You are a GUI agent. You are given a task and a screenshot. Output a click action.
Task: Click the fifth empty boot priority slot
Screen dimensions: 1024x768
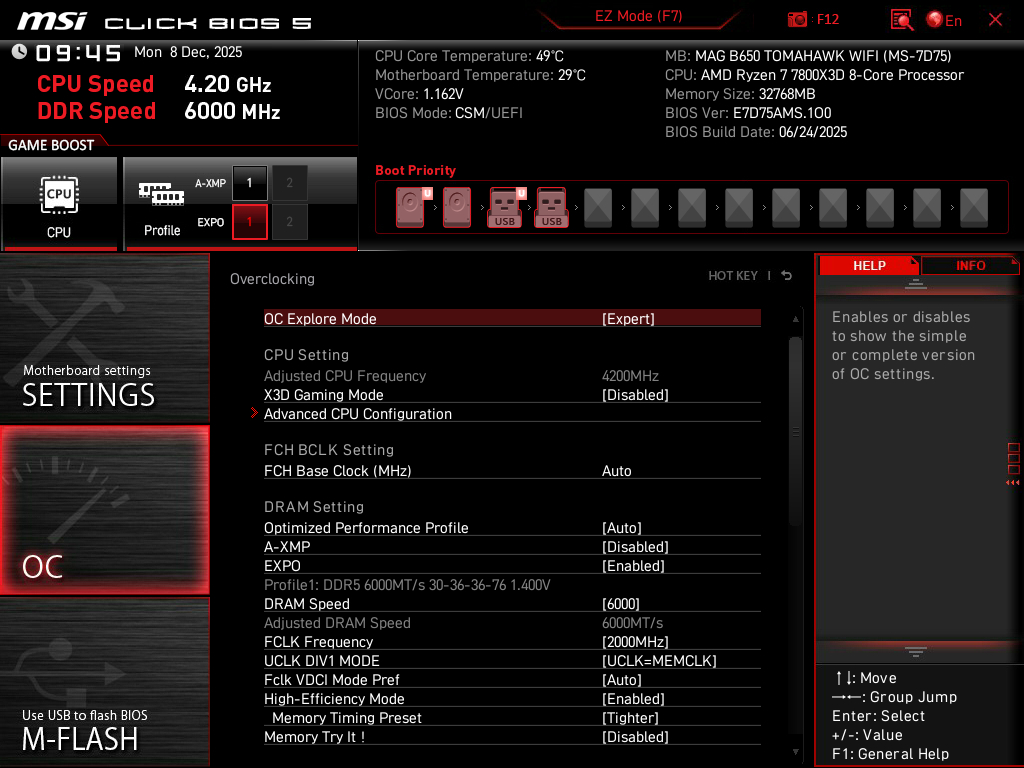(x=786, y=207)
